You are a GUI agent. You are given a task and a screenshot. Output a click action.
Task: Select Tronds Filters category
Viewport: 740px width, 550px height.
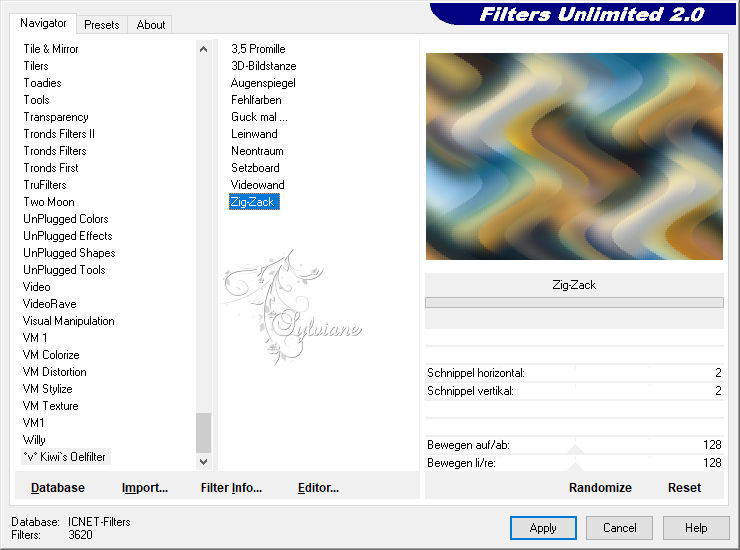click(55, 151)
